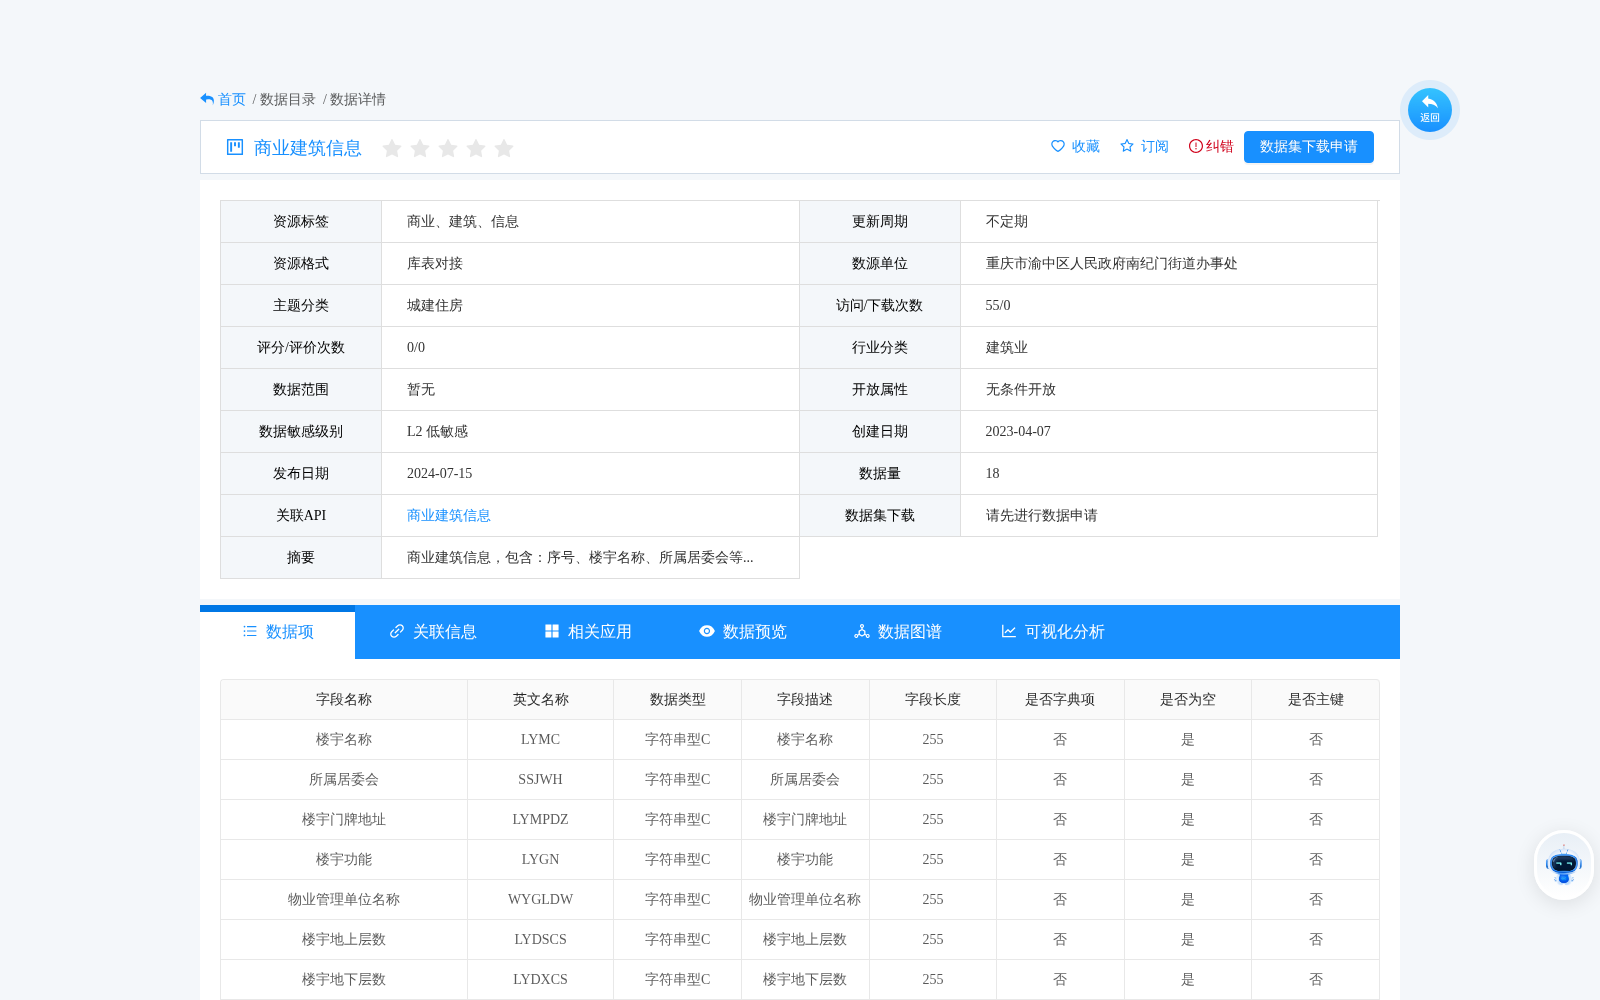Select the 数据项 tab

pos(277,632)
